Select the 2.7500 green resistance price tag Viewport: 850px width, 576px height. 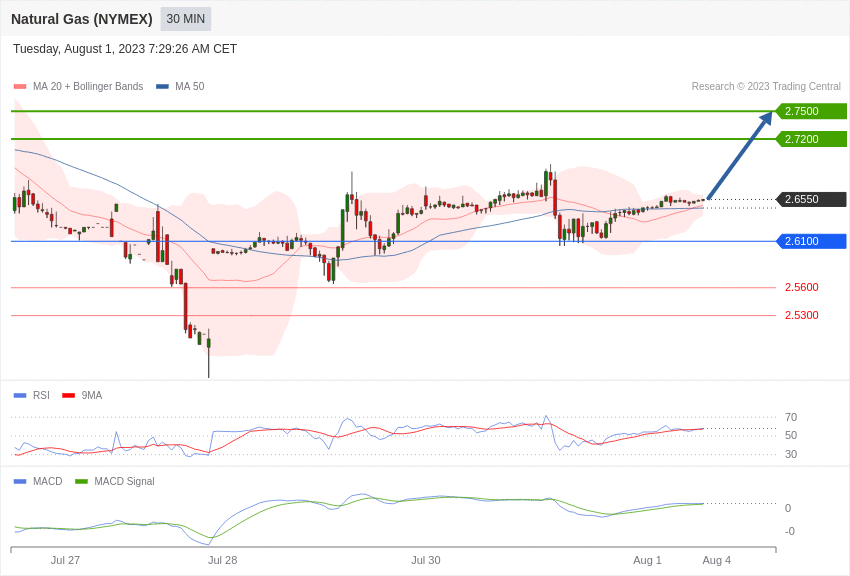[811, 111]
